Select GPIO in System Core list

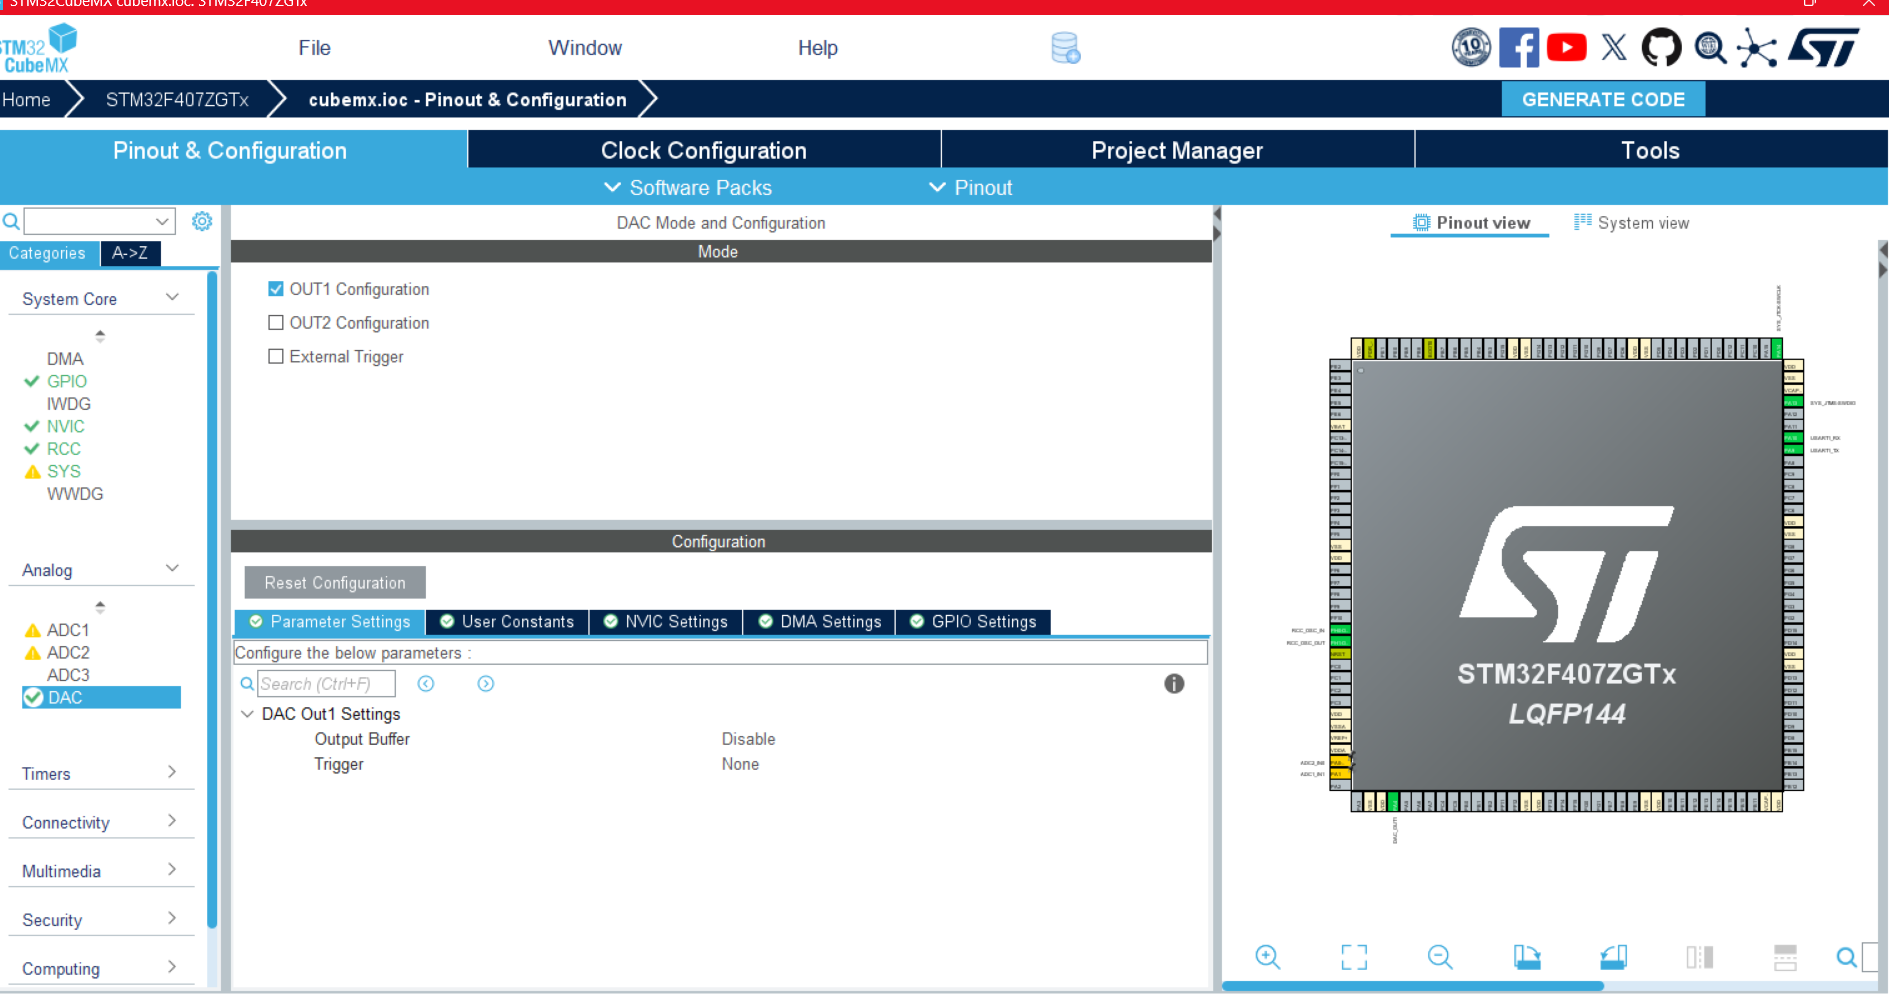[x=67, y=381]
